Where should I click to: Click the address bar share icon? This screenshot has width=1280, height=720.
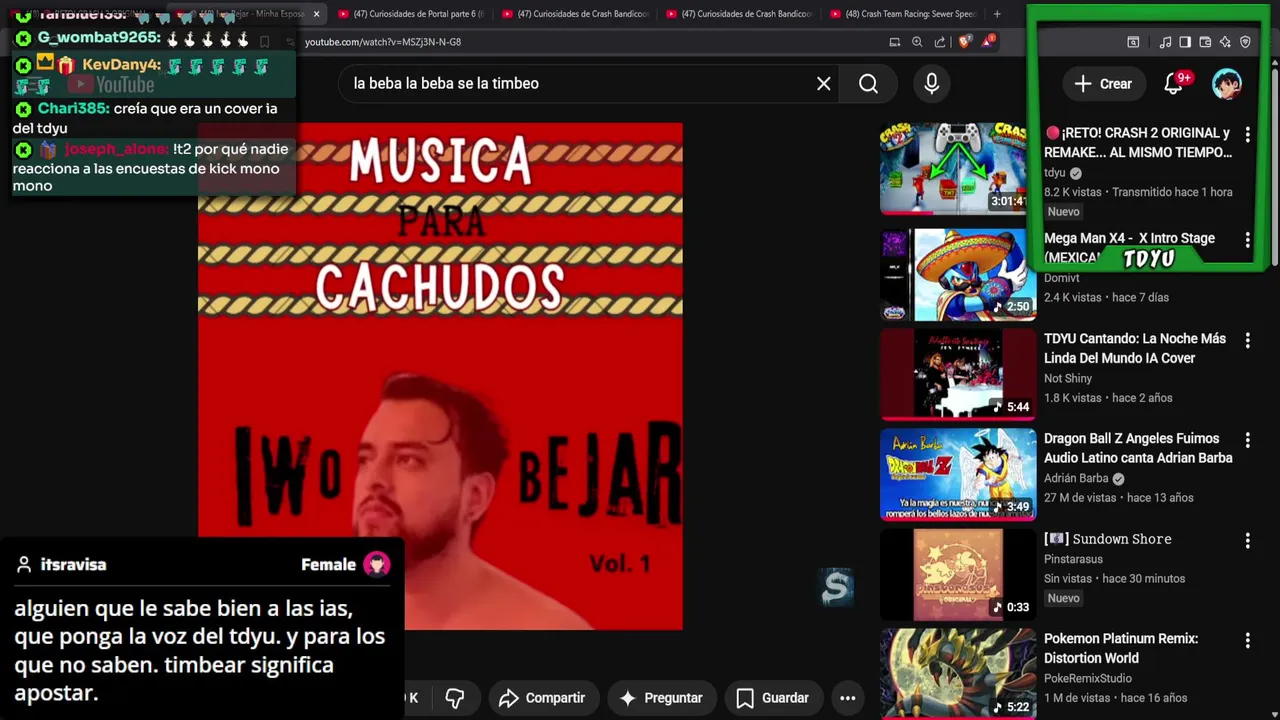940,42
